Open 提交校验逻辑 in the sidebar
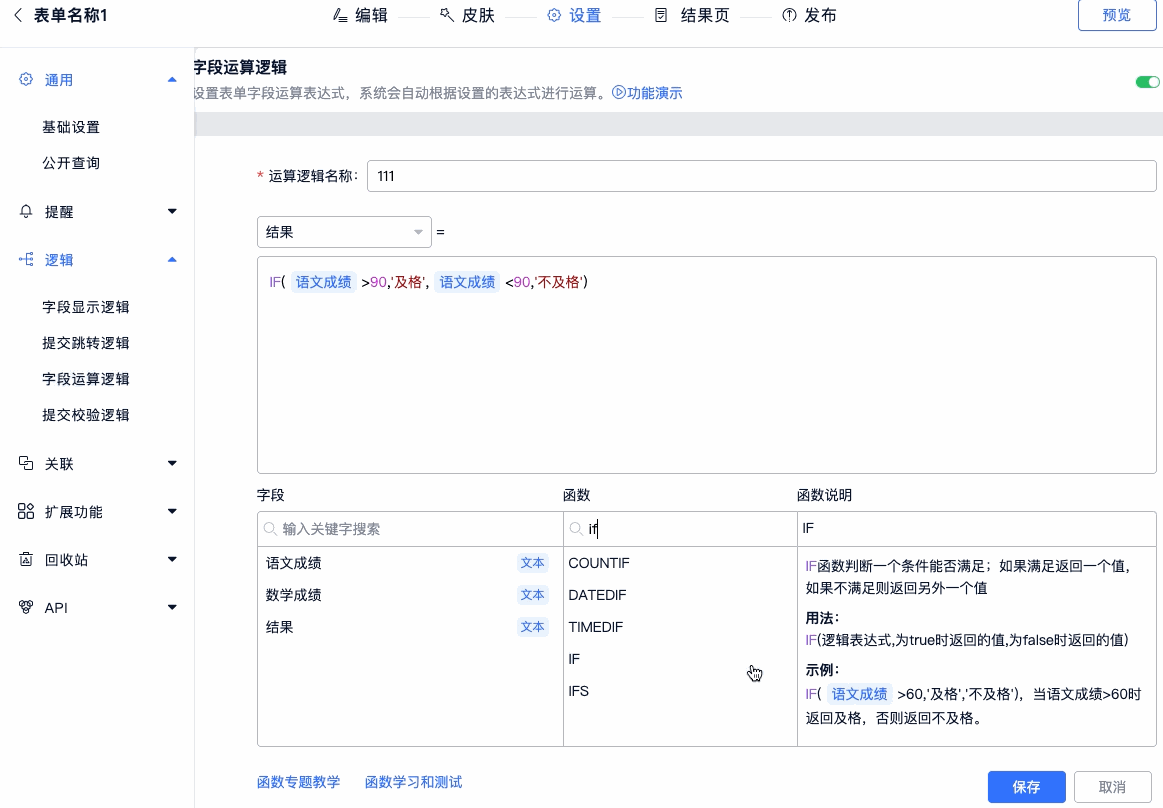Screen dimensions: 1163x808 pos(86,415)
